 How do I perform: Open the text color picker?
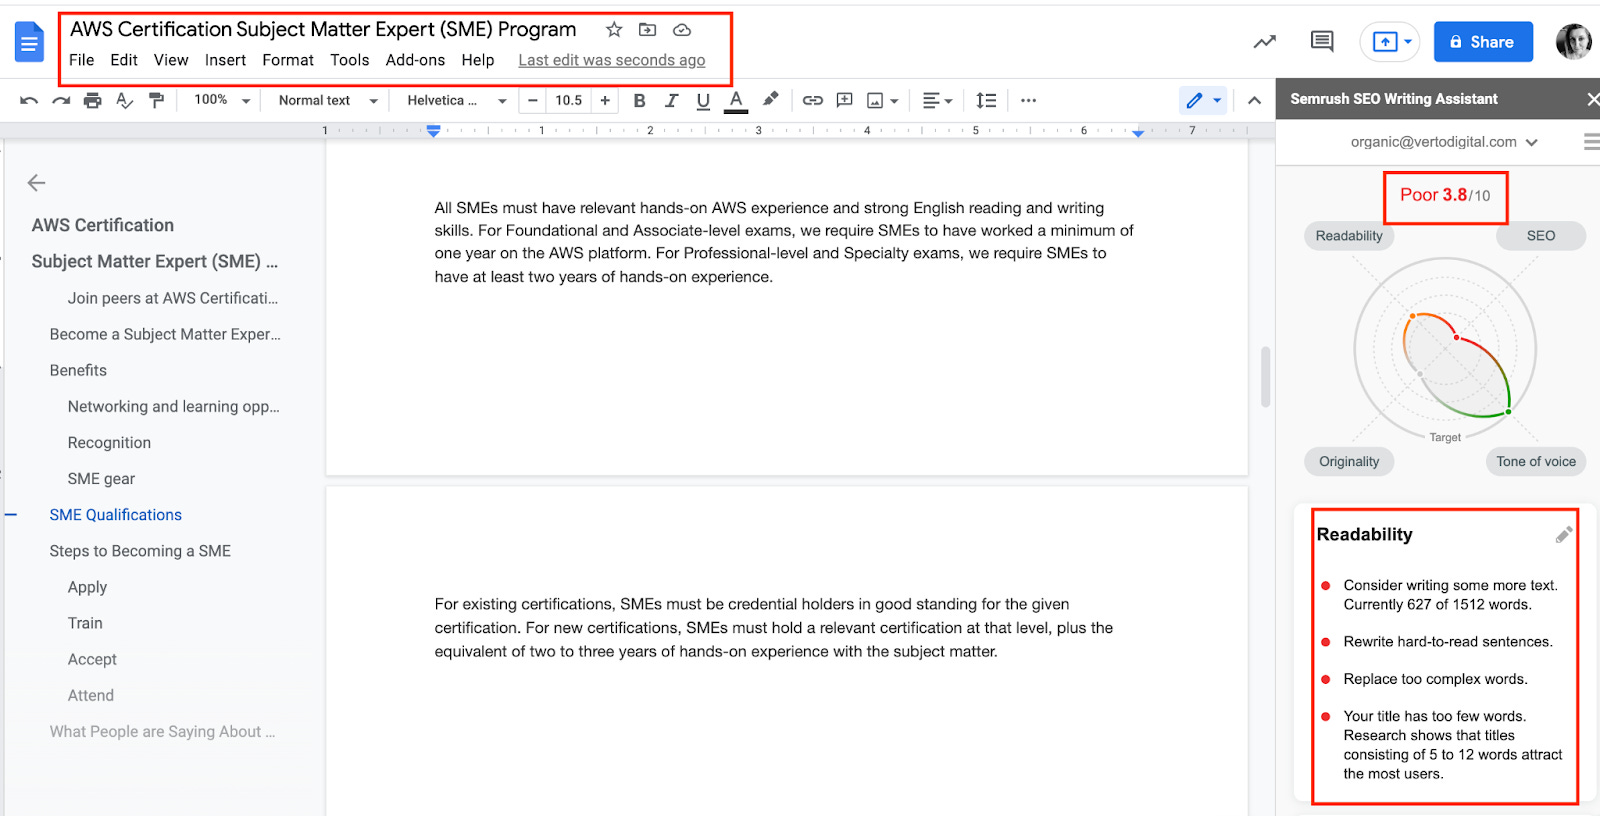[736, 100]
